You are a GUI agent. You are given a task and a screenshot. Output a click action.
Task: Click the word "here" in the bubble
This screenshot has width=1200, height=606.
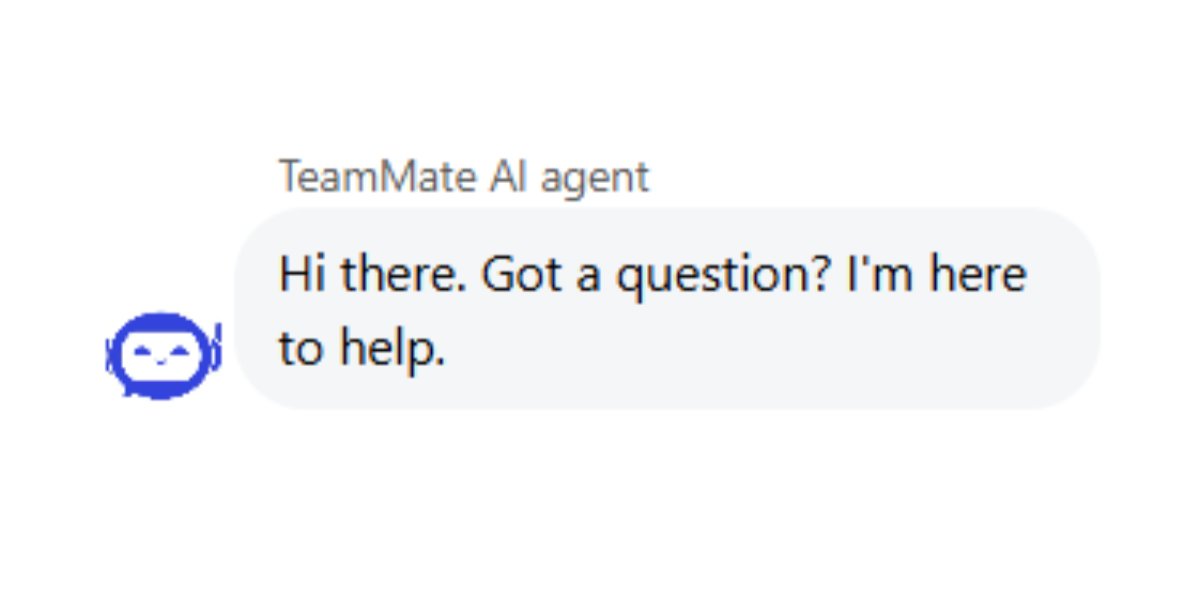pyautogui.click(x=977, y=274)
